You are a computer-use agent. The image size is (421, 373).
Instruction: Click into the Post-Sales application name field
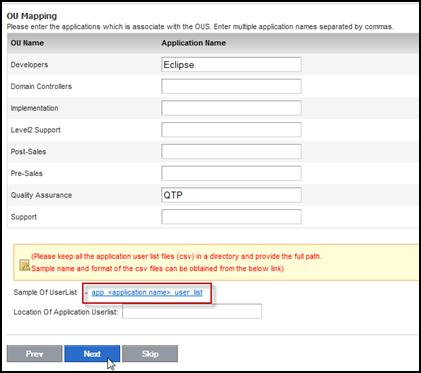tap(231, 152)
